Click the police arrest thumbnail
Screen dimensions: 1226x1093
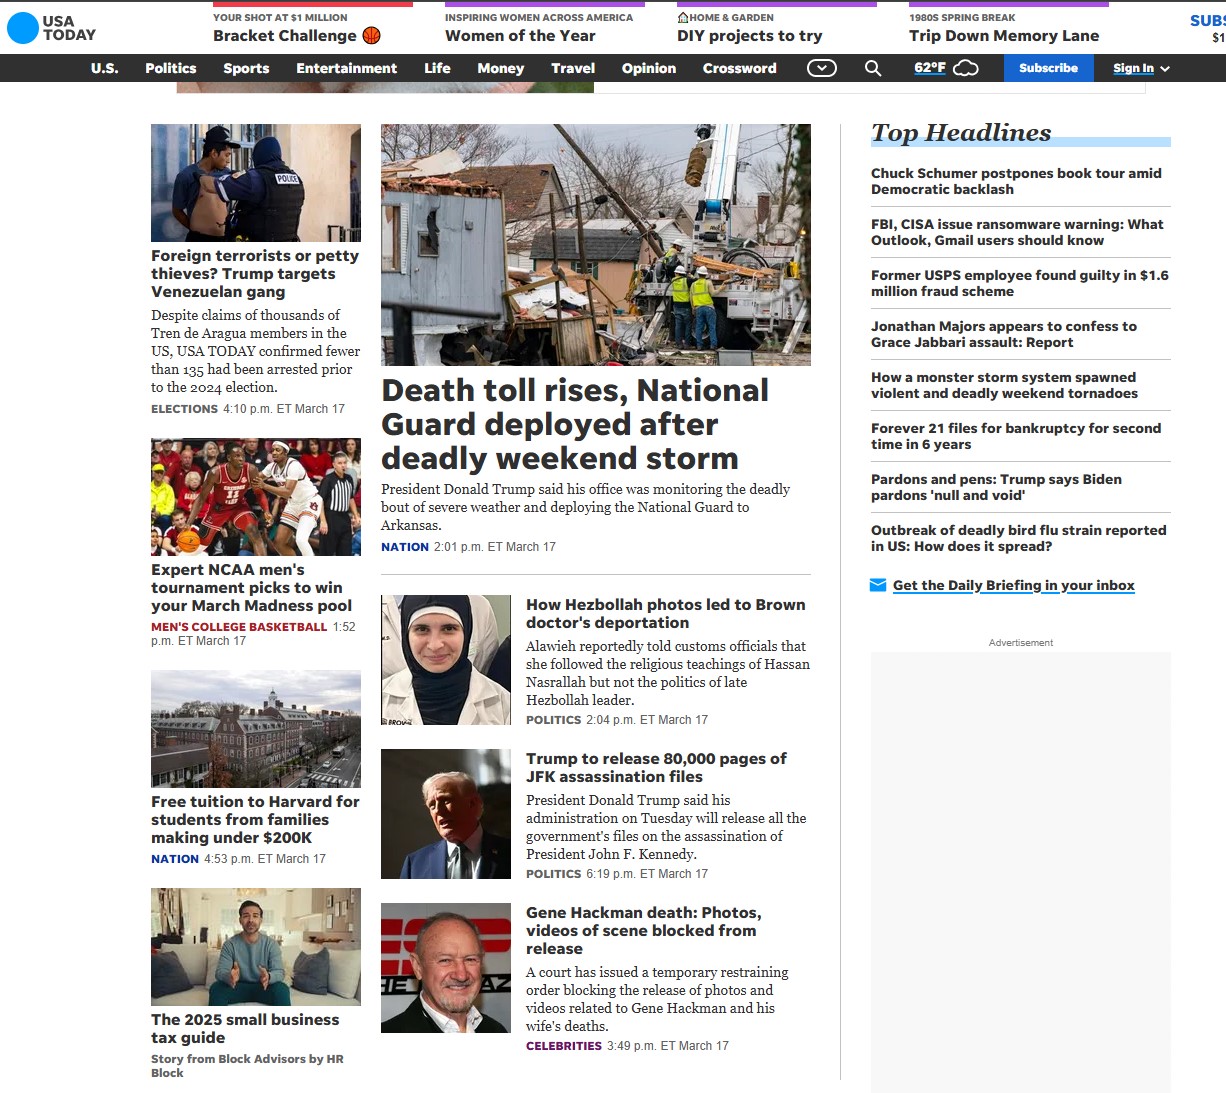(256, 183)
